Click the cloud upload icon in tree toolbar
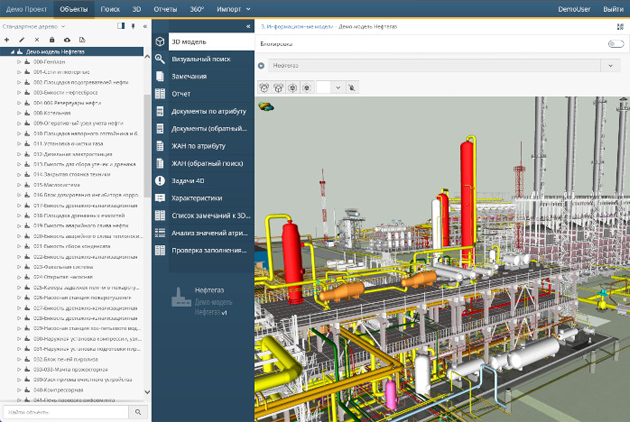 [x=67, y=39]
